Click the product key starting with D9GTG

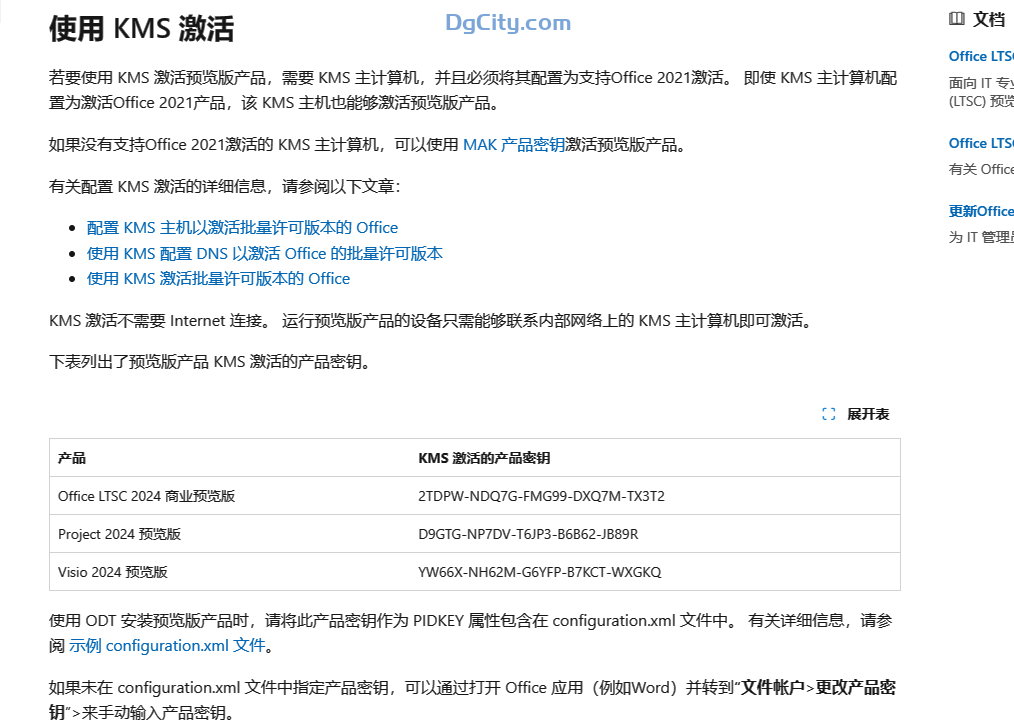point(528,534)
